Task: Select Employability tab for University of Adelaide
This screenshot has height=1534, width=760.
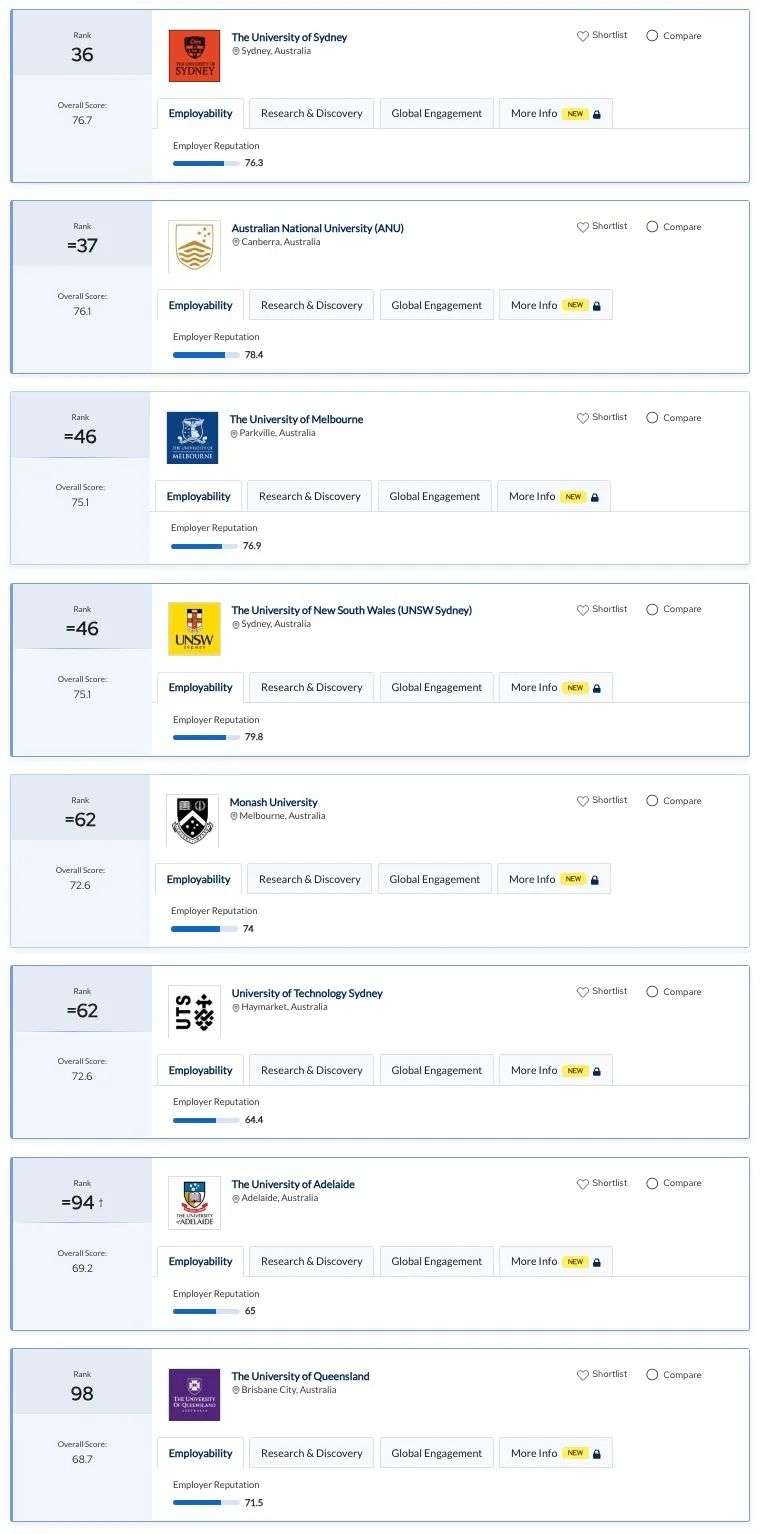Action: click(x=200, y=1261)
